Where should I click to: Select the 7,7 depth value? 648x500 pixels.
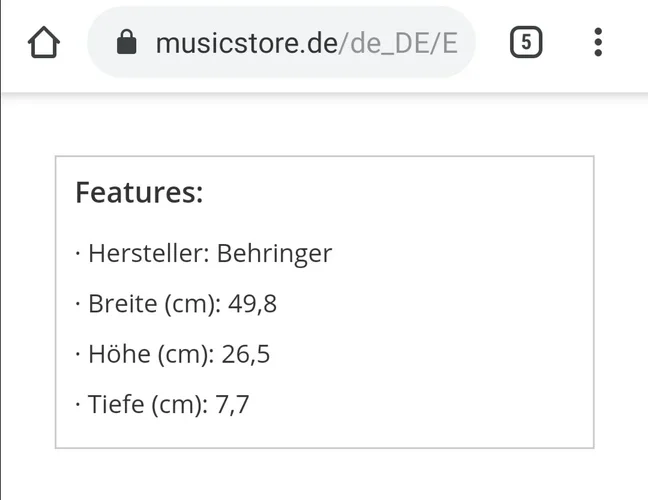coord(232,405)
